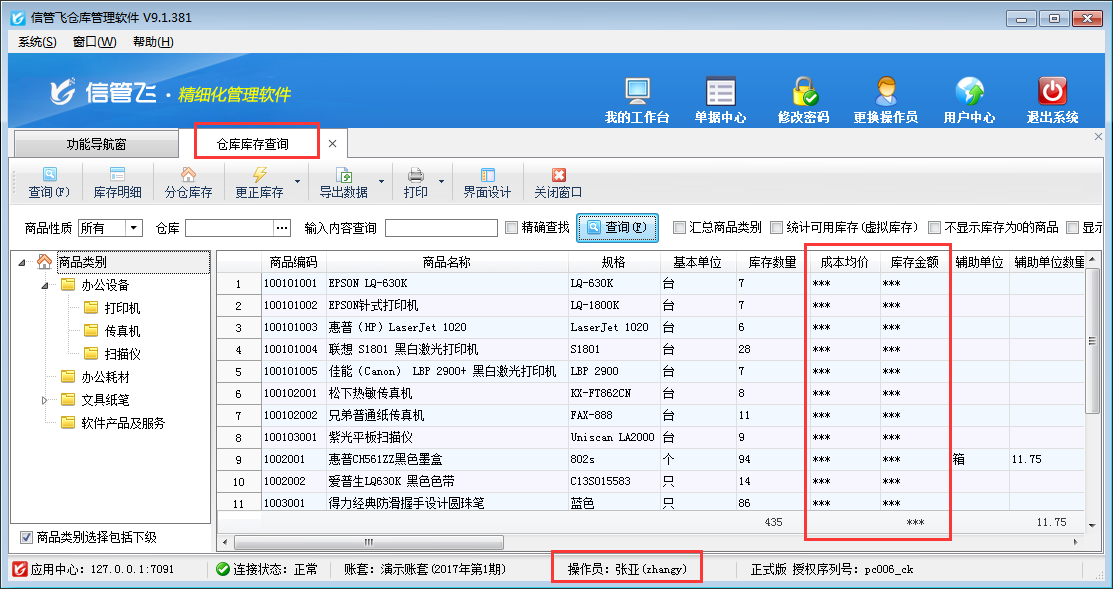Click 关闭窗口 toolbar button
Image resolution: width=1113 pixels, height=589 pixels.
(x=558, y=183)
